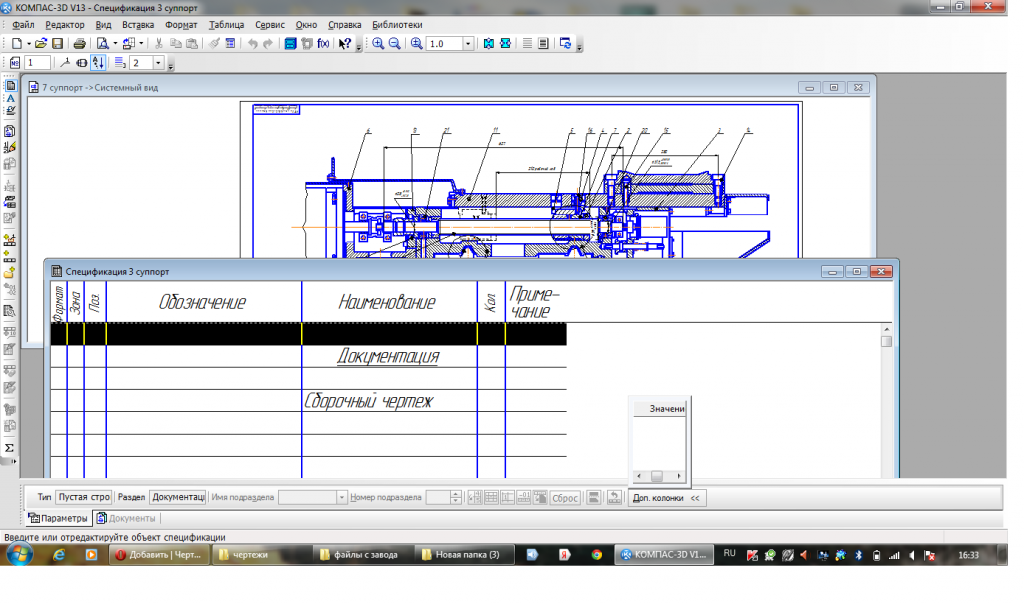Add a base object via the folder-star icon

(10, 272)
